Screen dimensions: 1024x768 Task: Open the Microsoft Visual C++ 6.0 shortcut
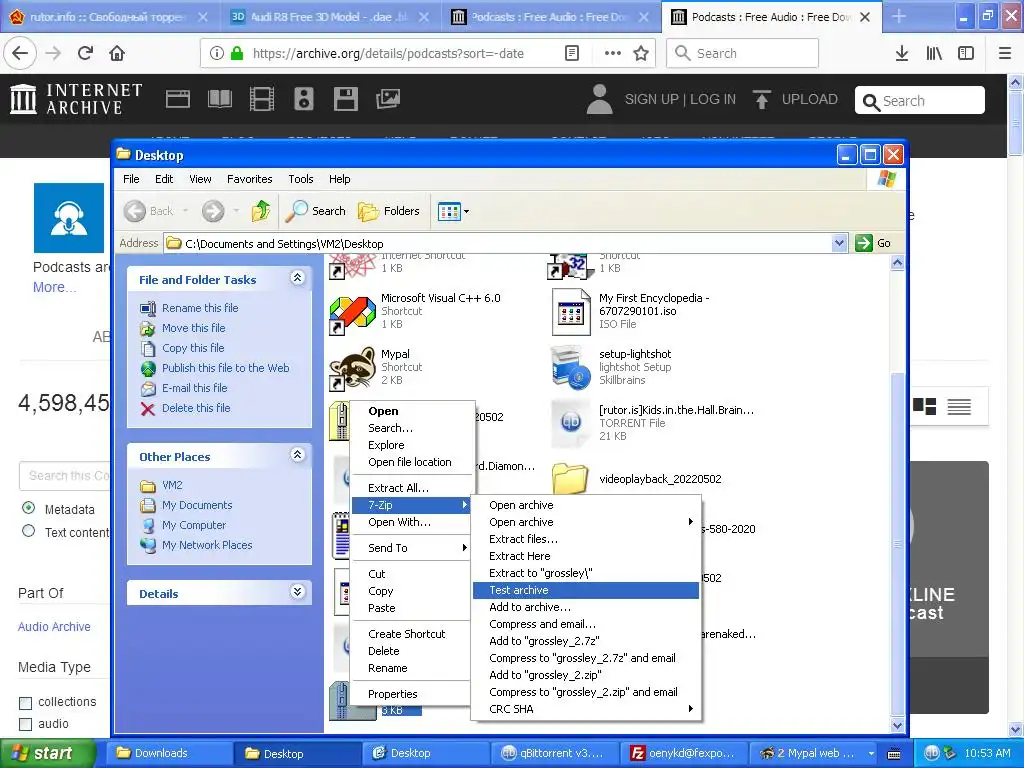coord(352,313)
